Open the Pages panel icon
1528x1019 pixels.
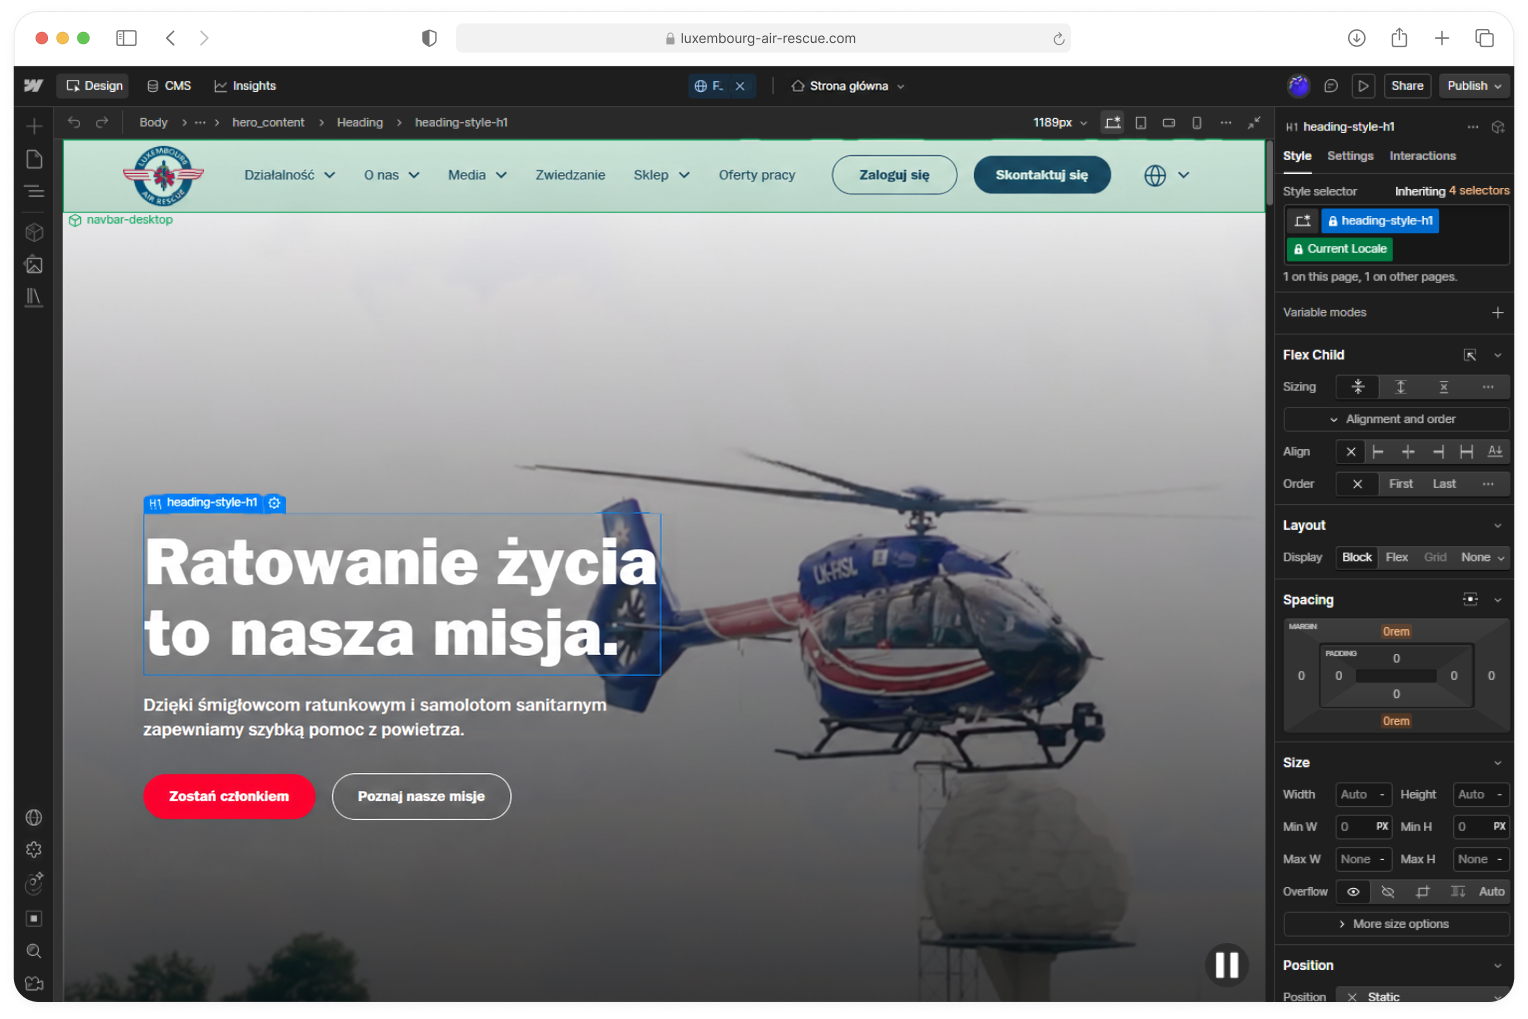pos(34,160)
